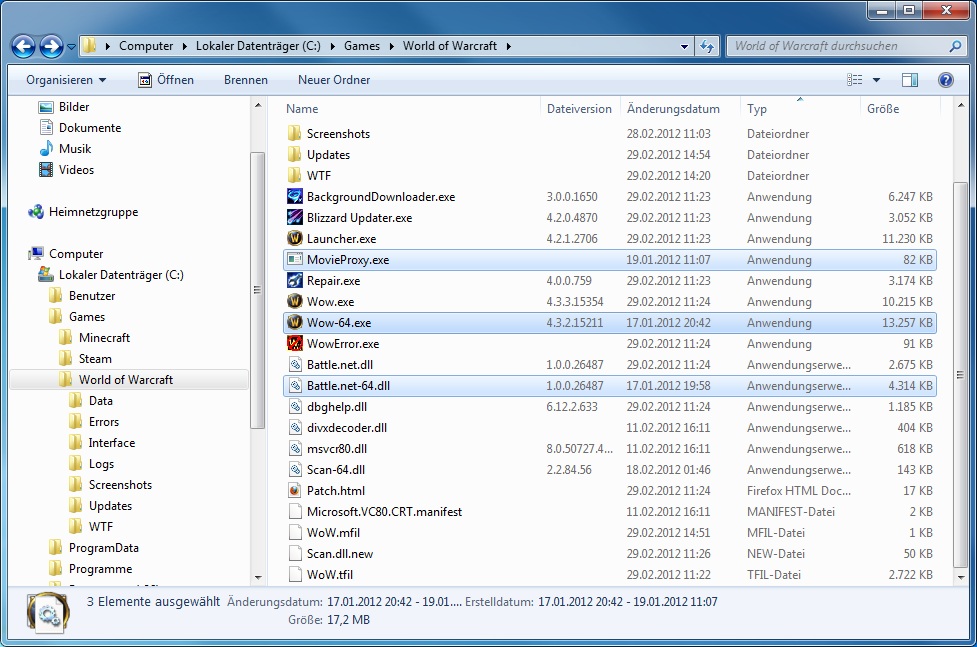Image resolution: width=977 pixels, height=647 pixels.
Task: Expand breadcrumb arrow after Games
Action: [392, 46]
